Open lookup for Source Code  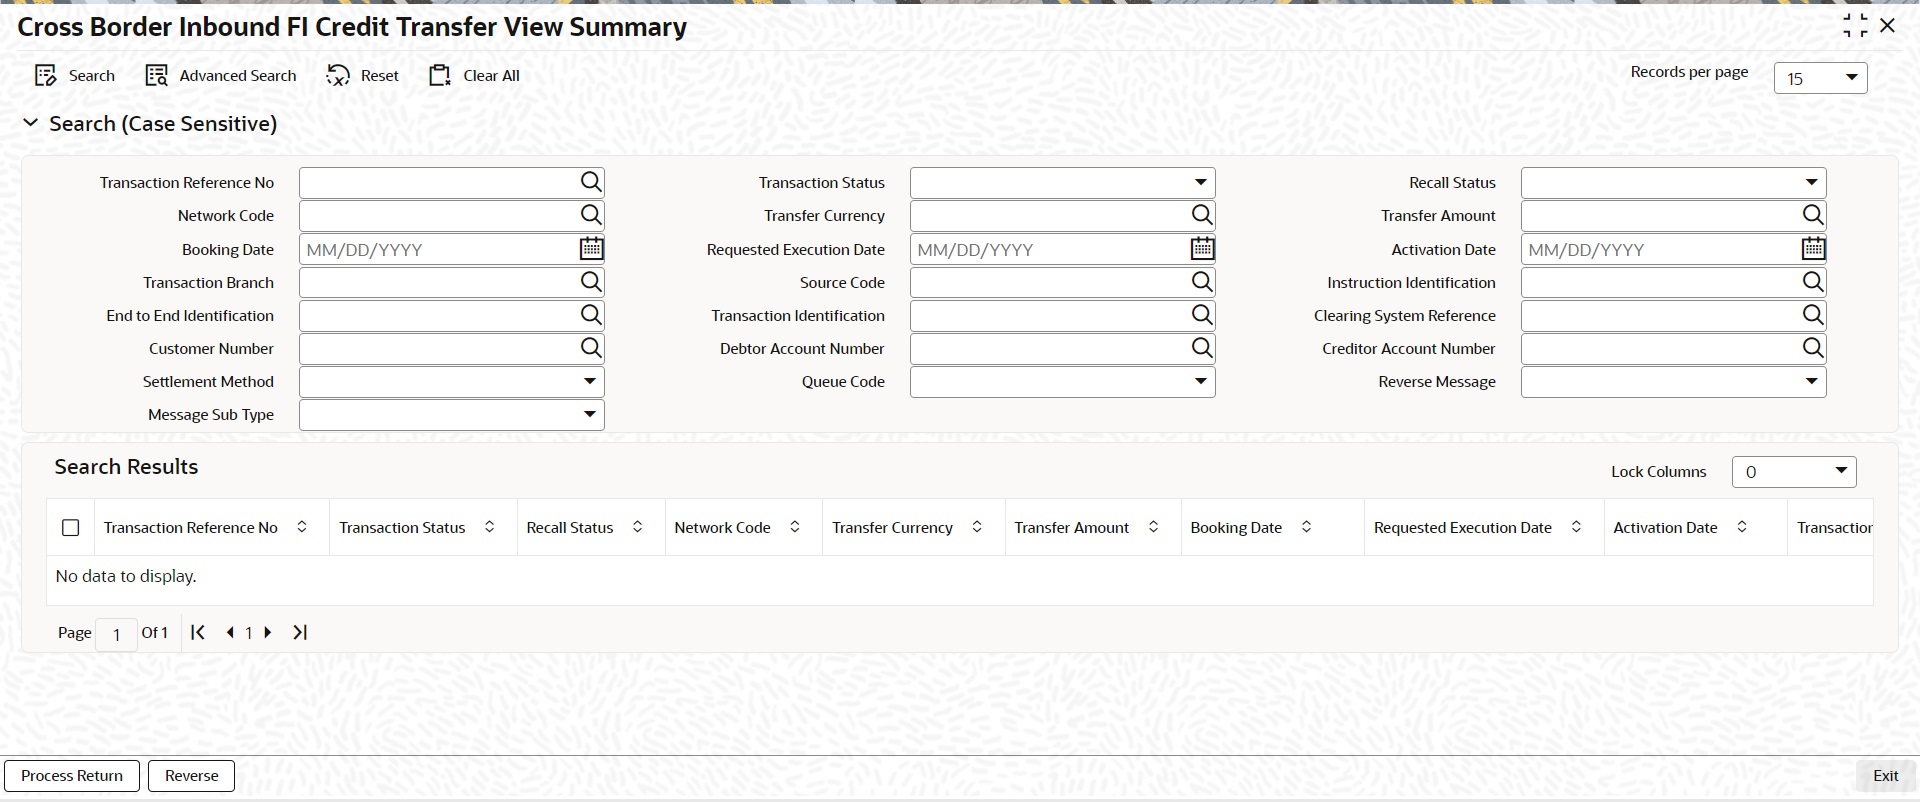[1202, 282]
